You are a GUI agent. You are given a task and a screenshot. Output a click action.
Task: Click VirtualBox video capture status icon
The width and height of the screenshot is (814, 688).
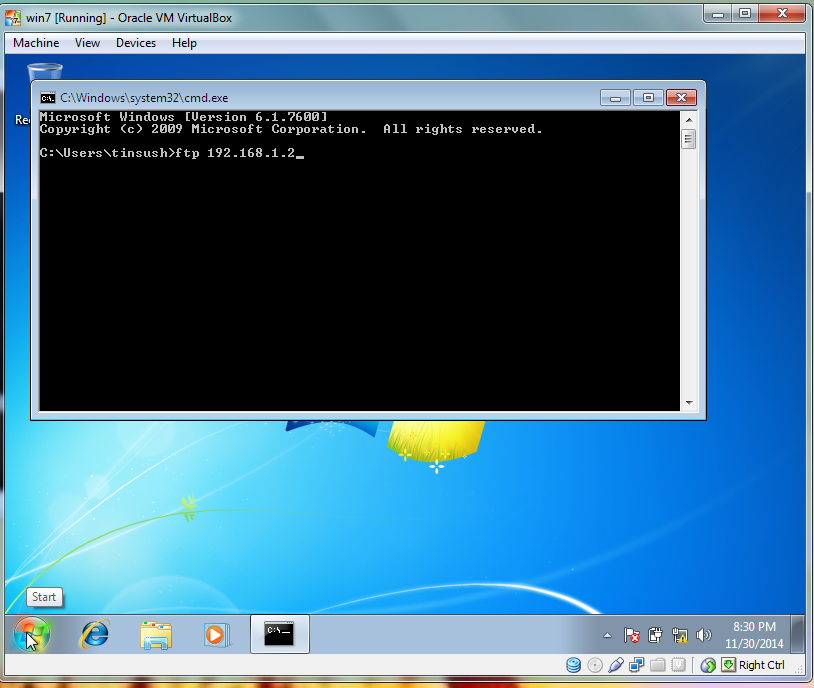679,665
